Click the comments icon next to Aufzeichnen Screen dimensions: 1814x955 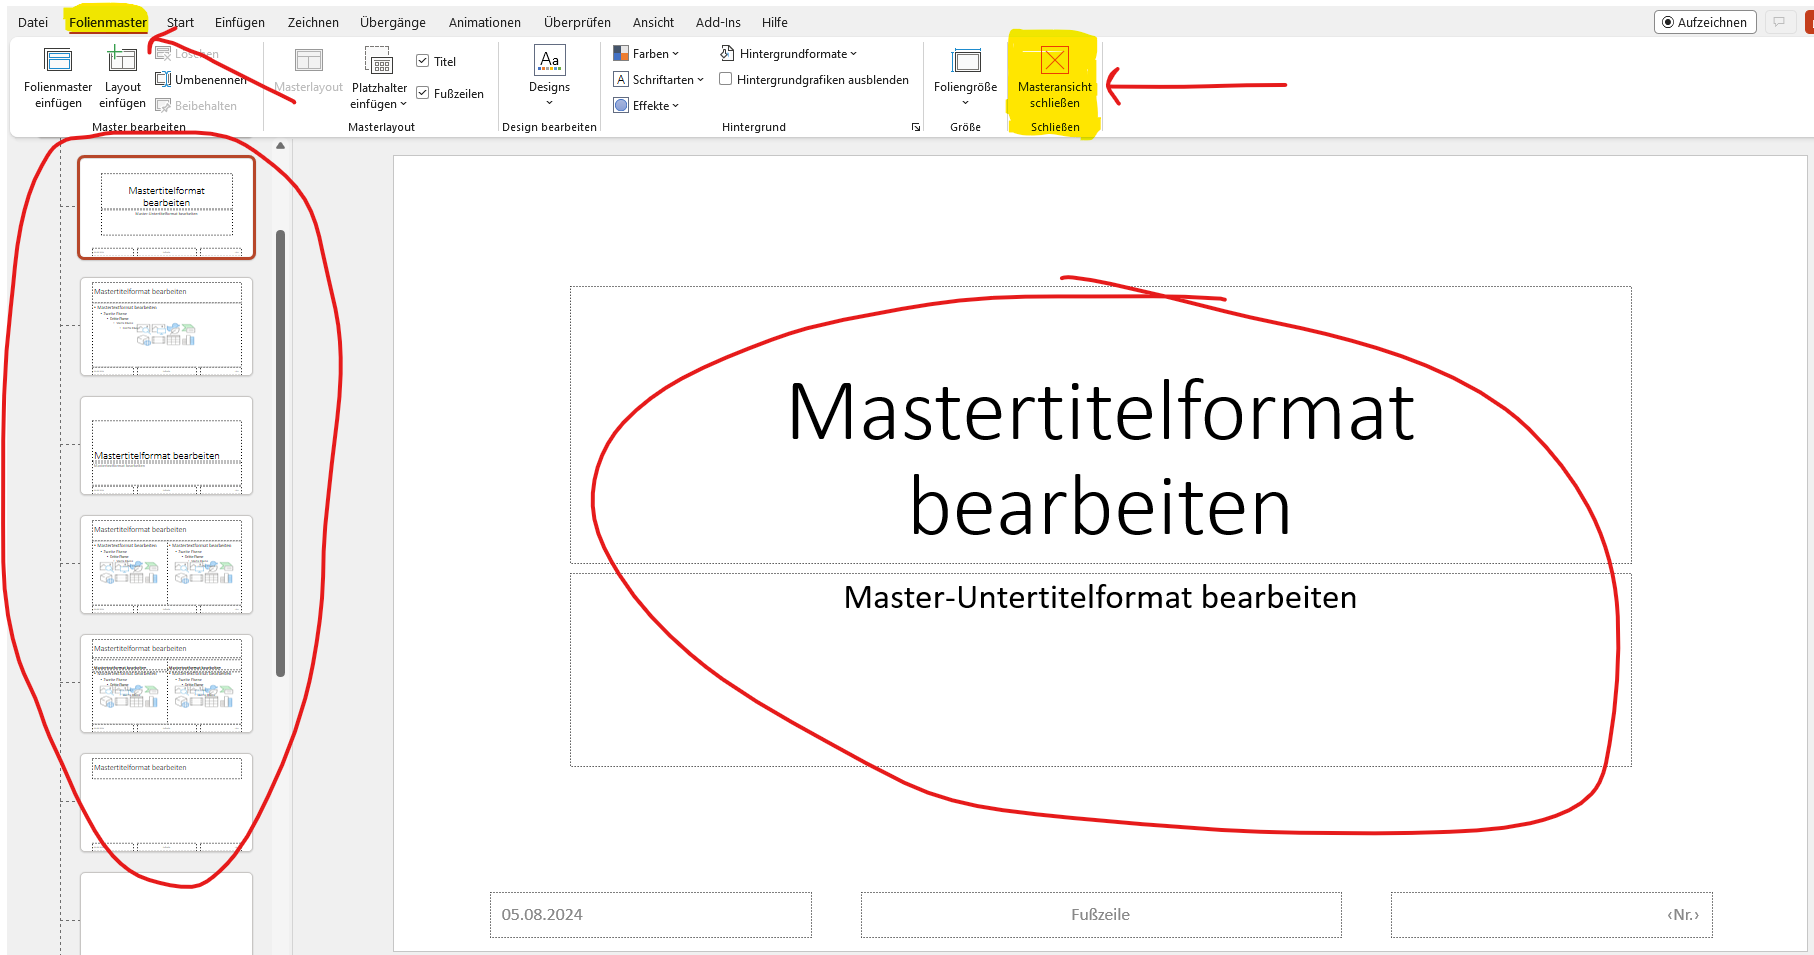pos(1779,22)
